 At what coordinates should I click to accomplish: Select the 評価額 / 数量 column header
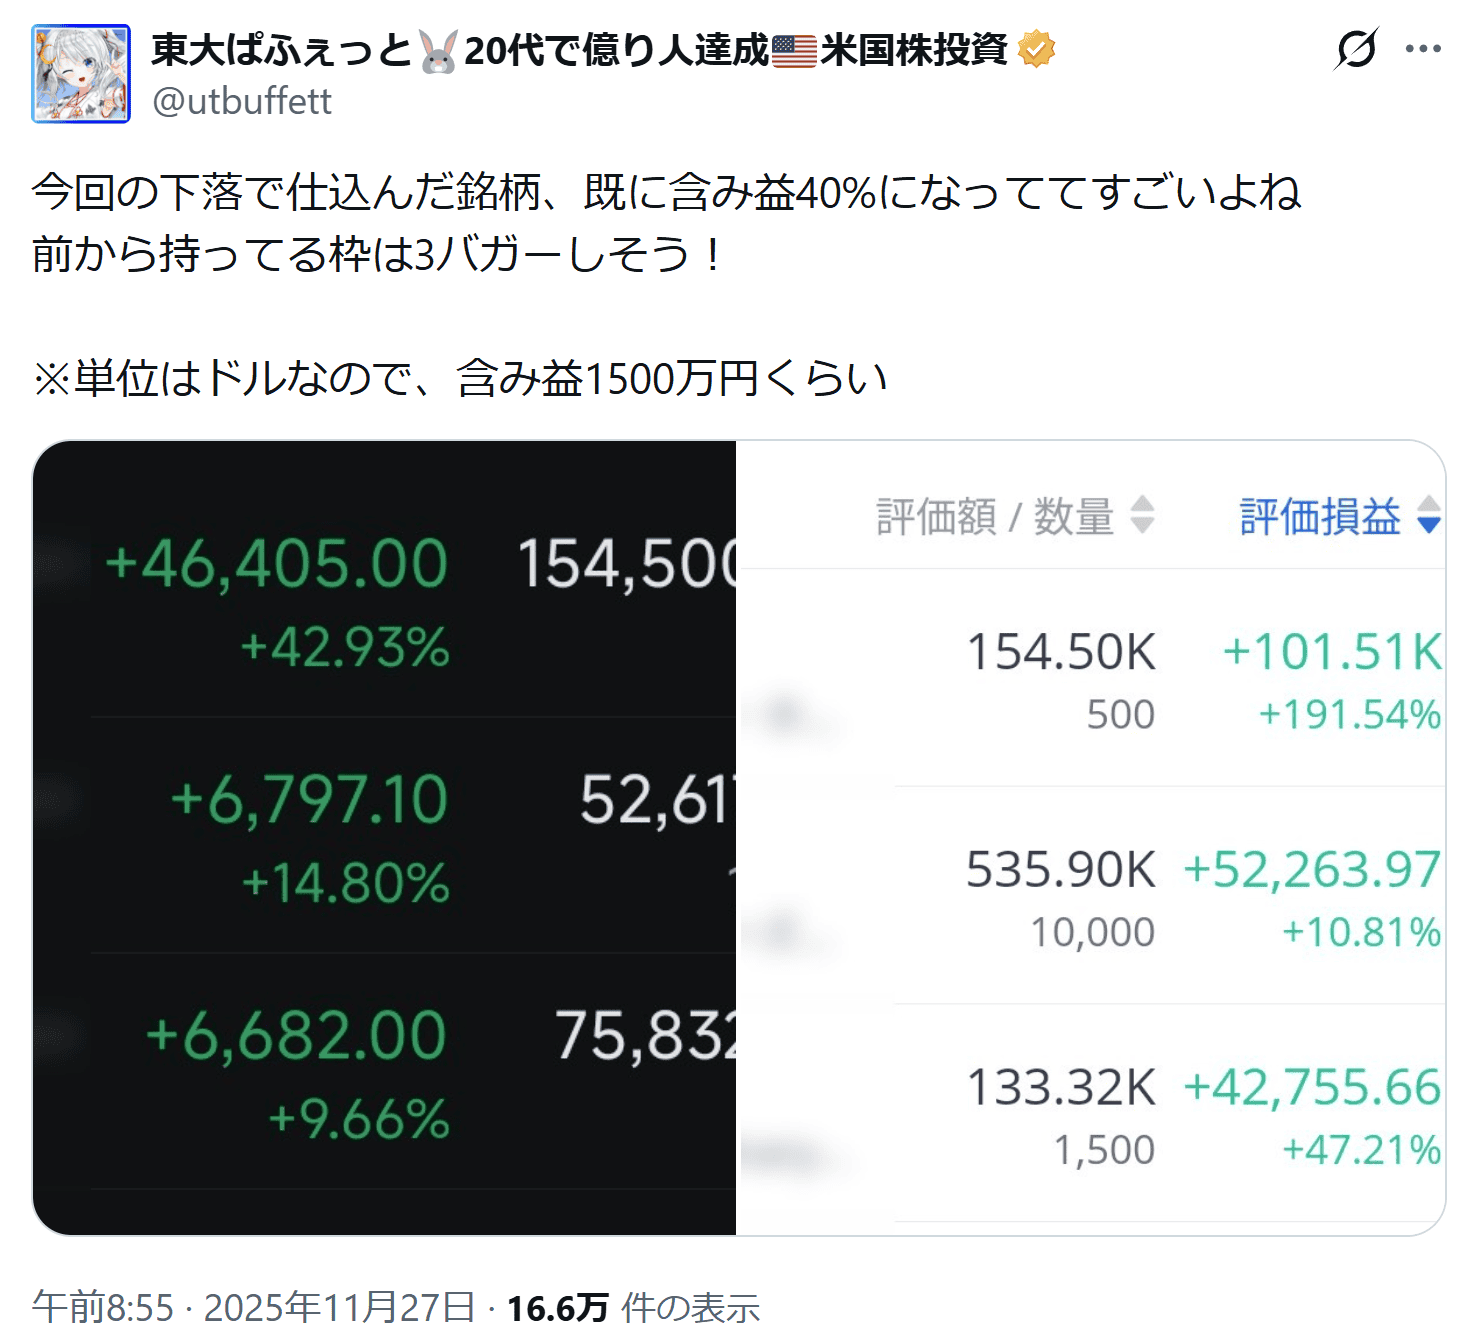(x=995, y=517)
